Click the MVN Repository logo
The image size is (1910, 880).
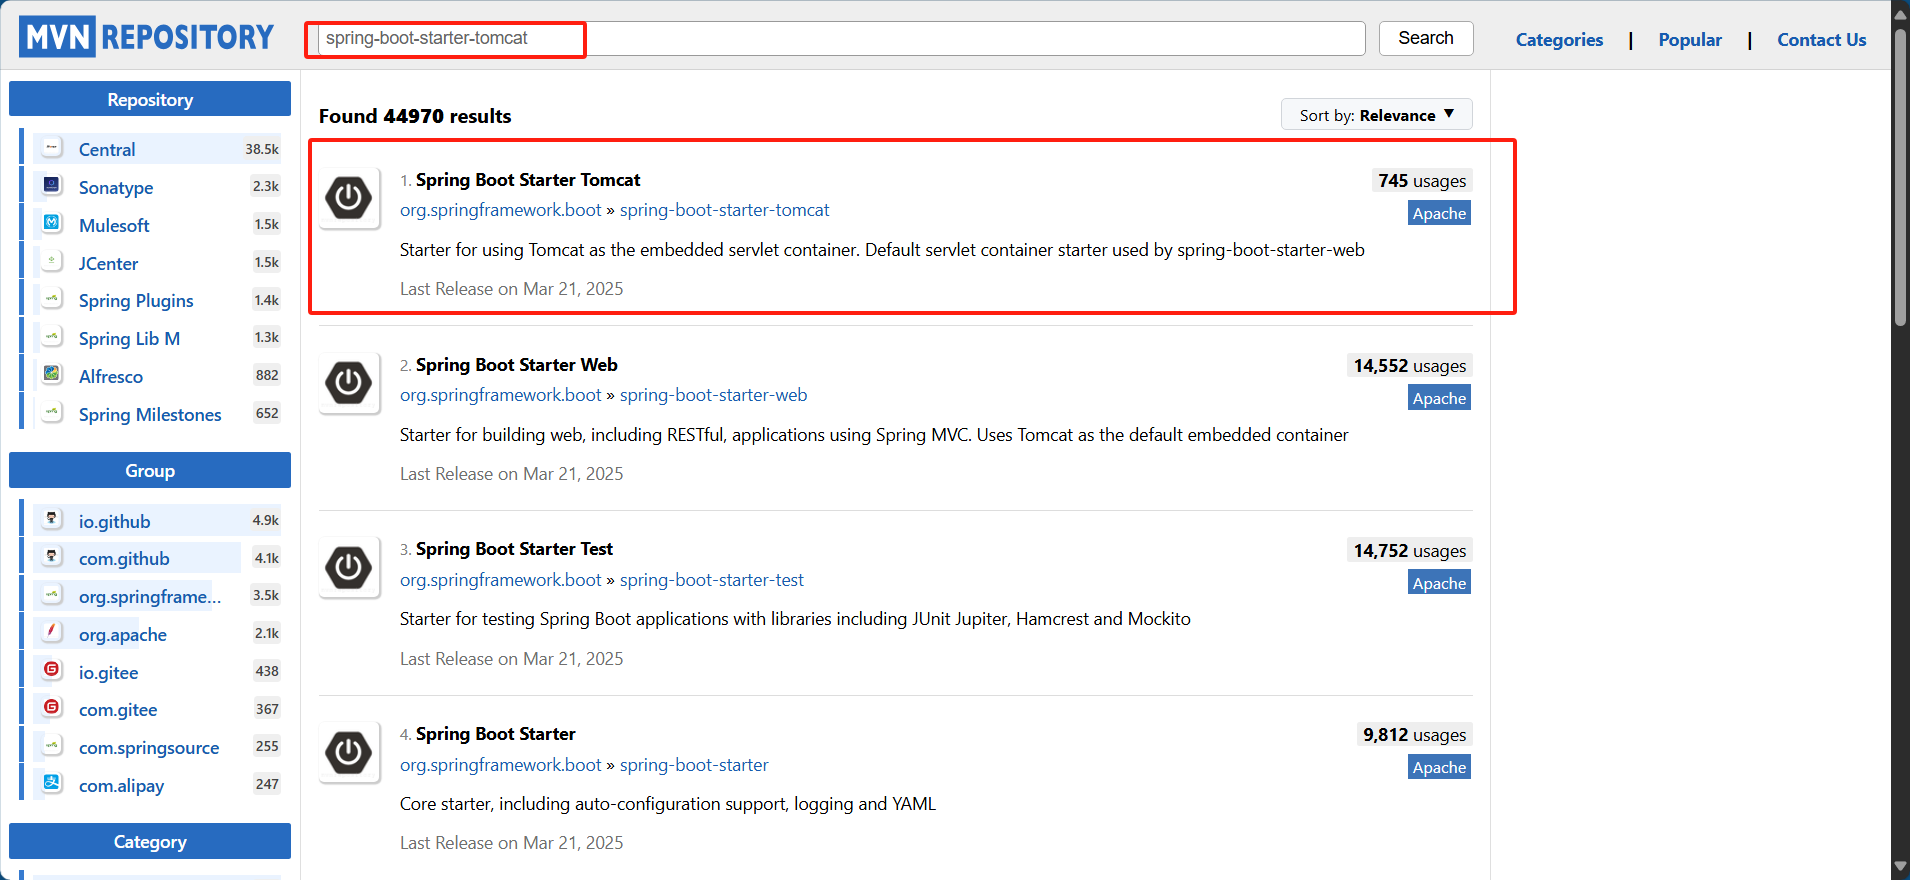(146, 37)
